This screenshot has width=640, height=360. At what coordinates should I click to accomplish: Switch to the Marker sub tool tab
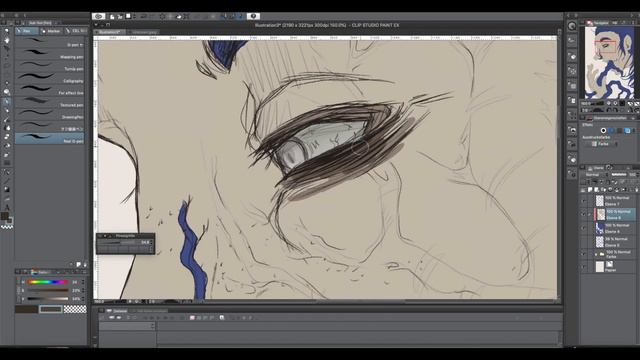pyautogui.click(x=51, y=31)
